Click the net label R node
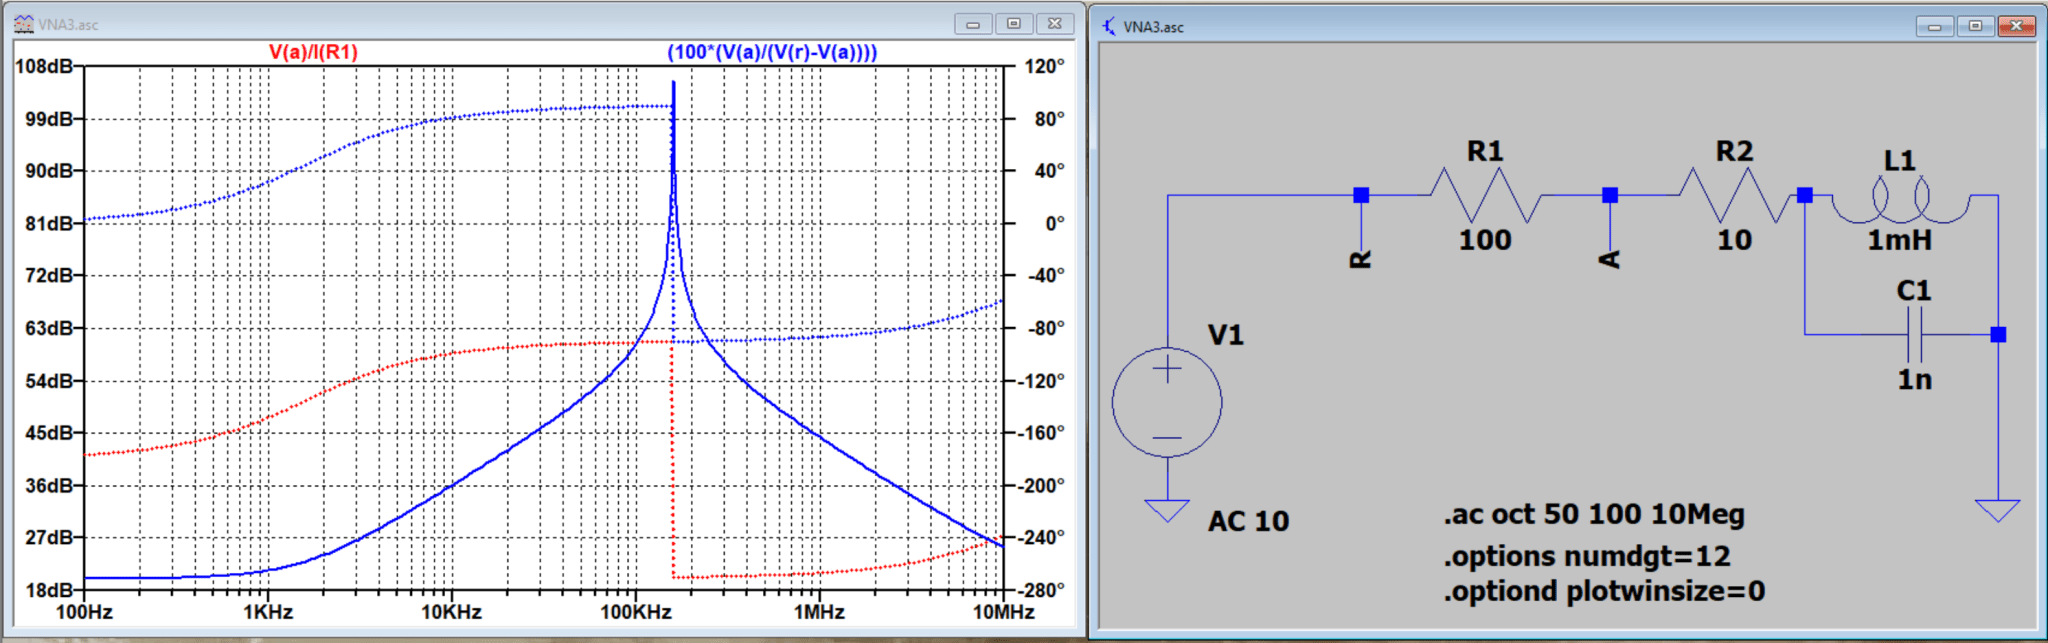This screenshot has height=643, width=2048. pos(1361,259)
